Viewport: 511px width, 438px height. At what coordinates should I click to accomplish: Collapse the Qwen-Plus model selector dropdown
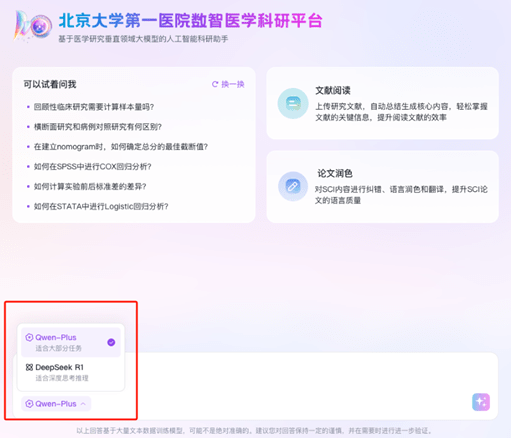tap(56, 404)
